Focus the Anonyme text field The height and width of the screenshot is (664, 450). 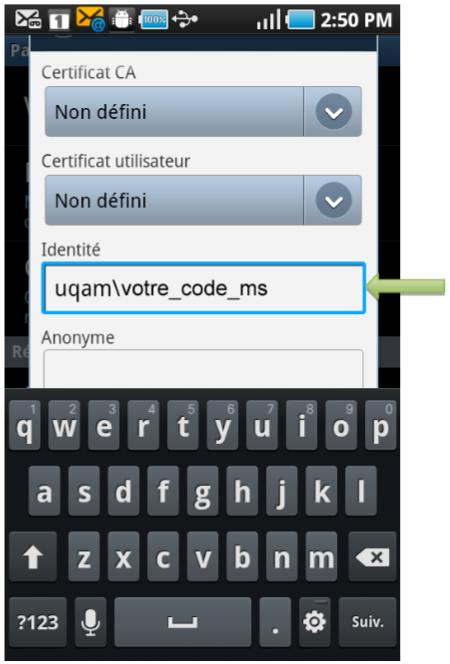[203, 368]
